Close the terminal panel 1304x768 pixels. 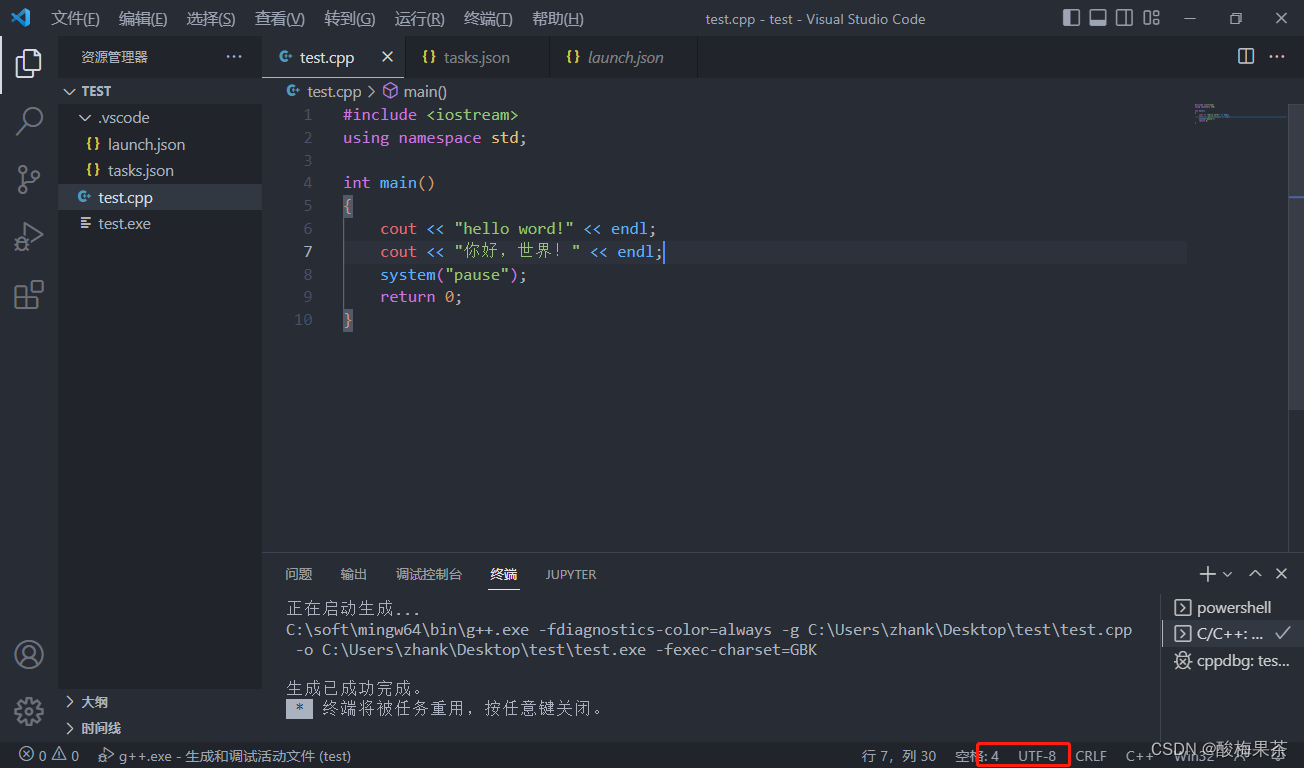1282,574
